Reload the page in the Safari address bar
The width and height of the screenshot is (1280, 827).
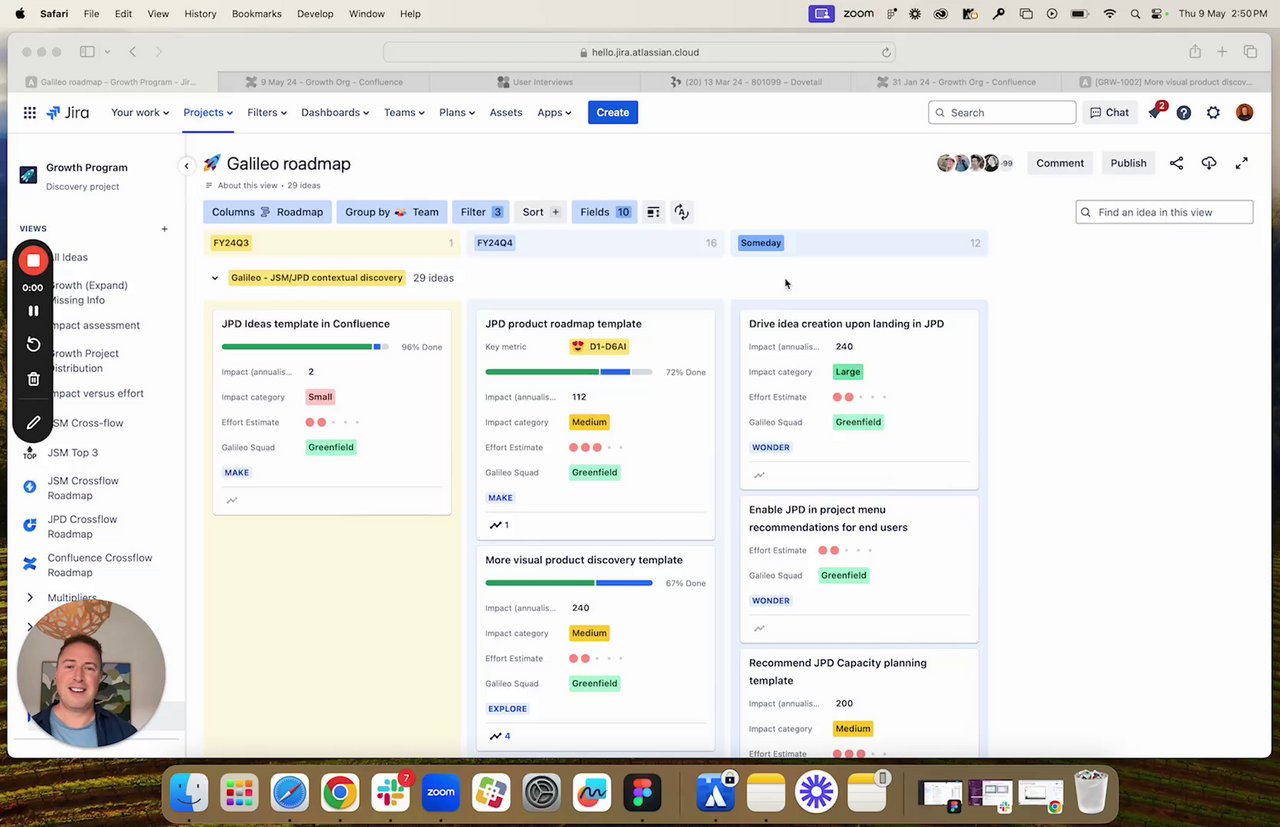[886, 52]
